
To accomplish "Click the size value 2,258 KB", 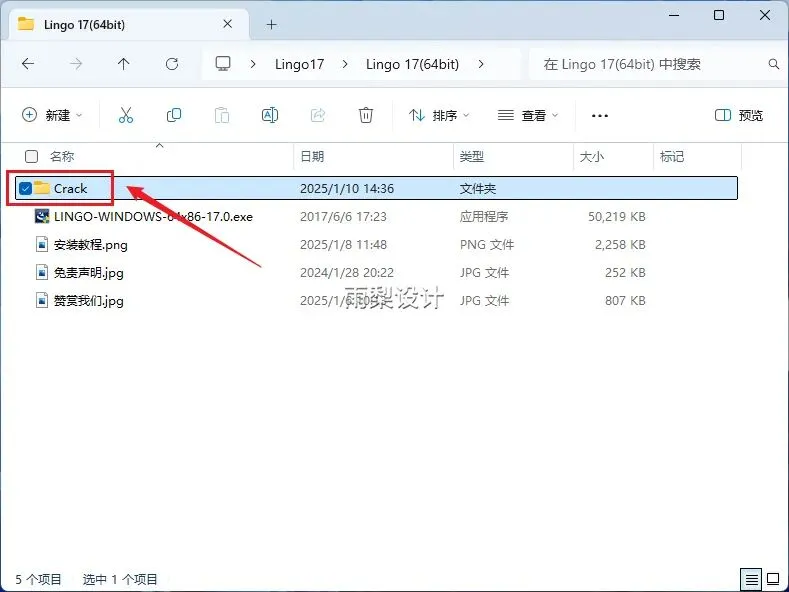I will (620, 245).
